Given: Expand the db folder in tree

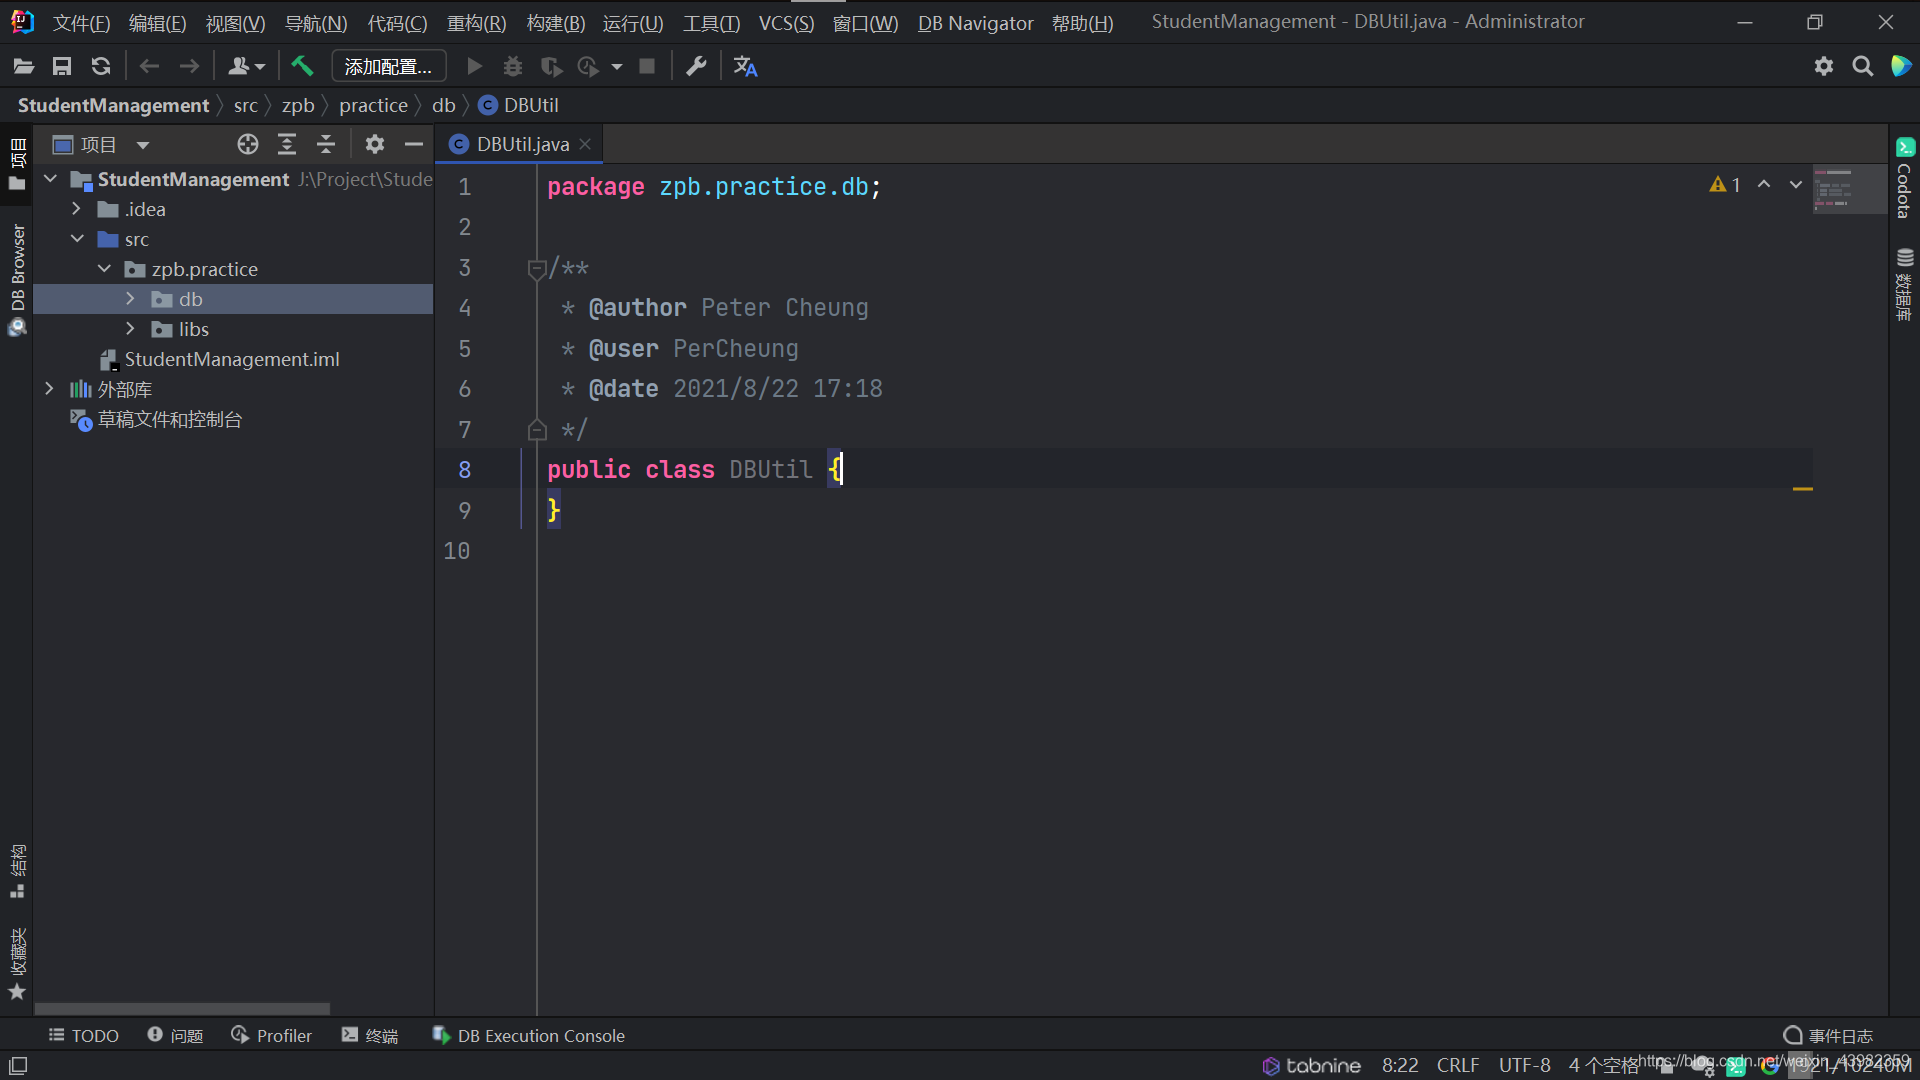Looking at the screenshot, I should [130, 299].
